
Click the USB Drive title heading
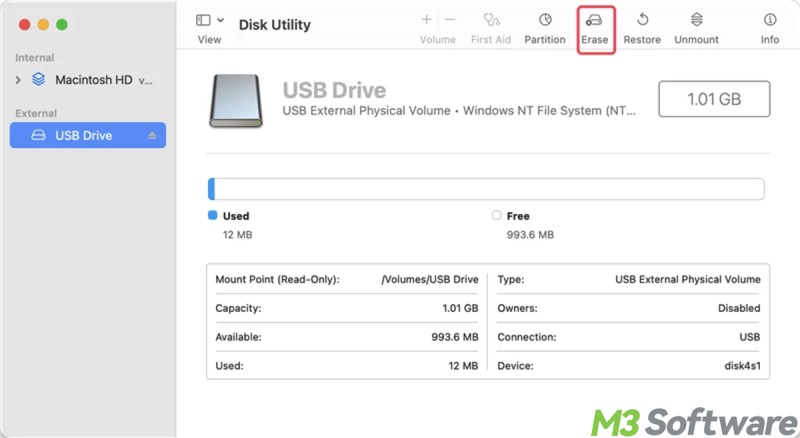click(x=334, y=90)
